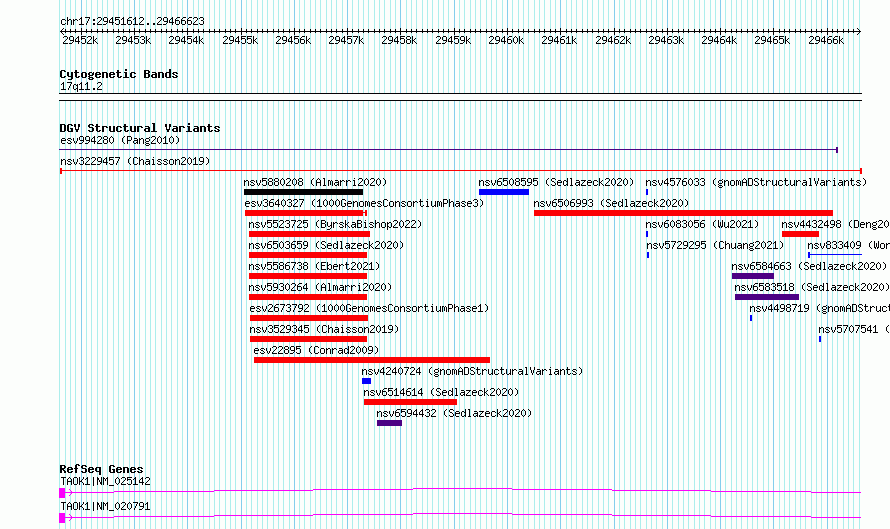Click the red bar under nsv5523725
This screenshot has height=529, width=890.
[x=309, y=234]
